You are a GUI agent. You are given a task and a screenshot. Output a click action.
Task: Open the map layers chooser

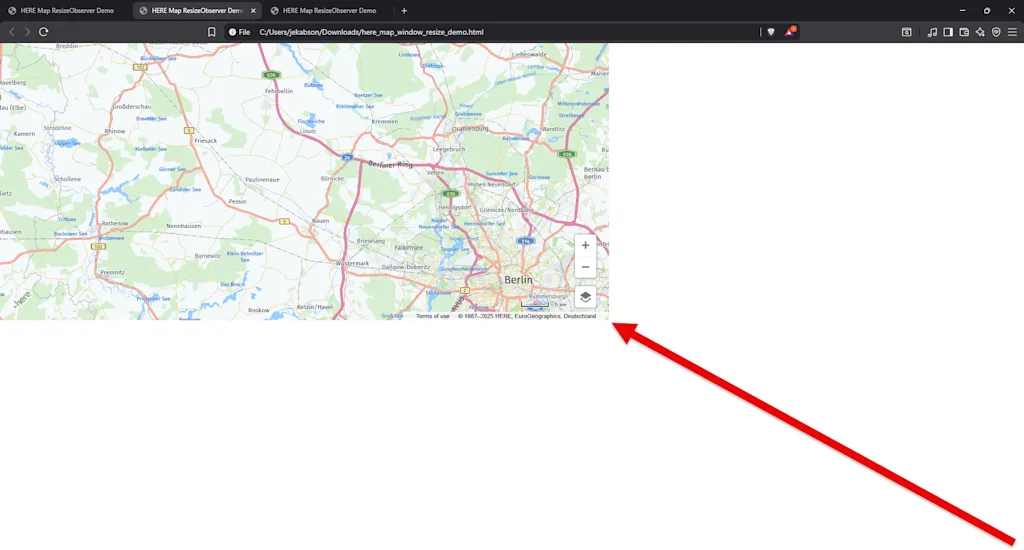(x=585, y=297)
